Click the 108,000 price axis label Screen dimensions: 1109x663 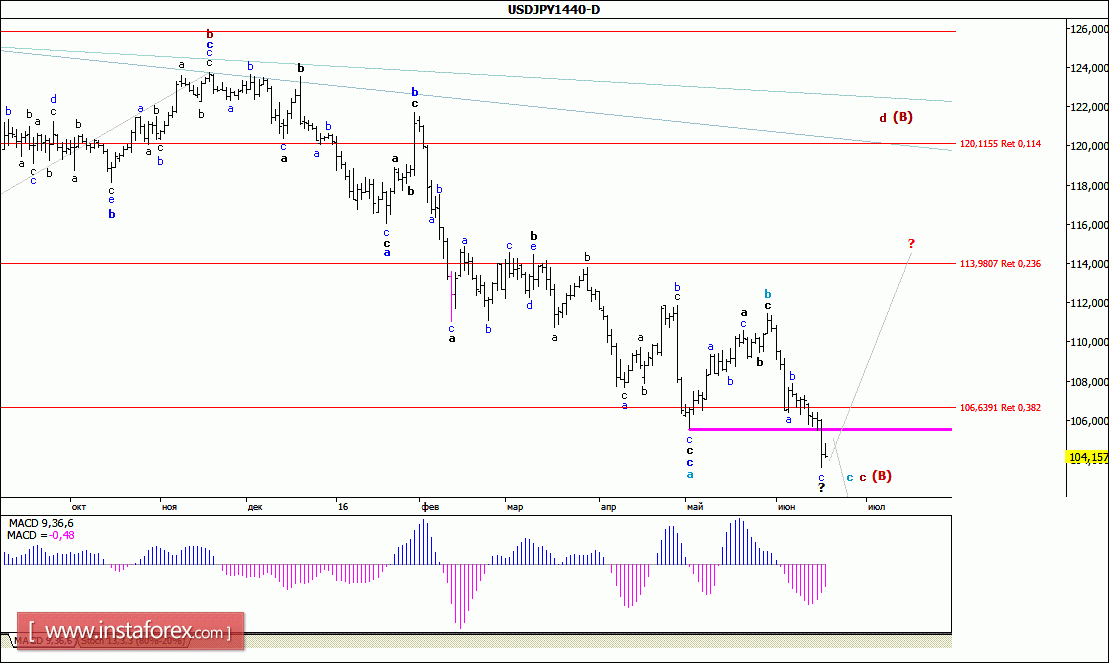(1089, 382)
